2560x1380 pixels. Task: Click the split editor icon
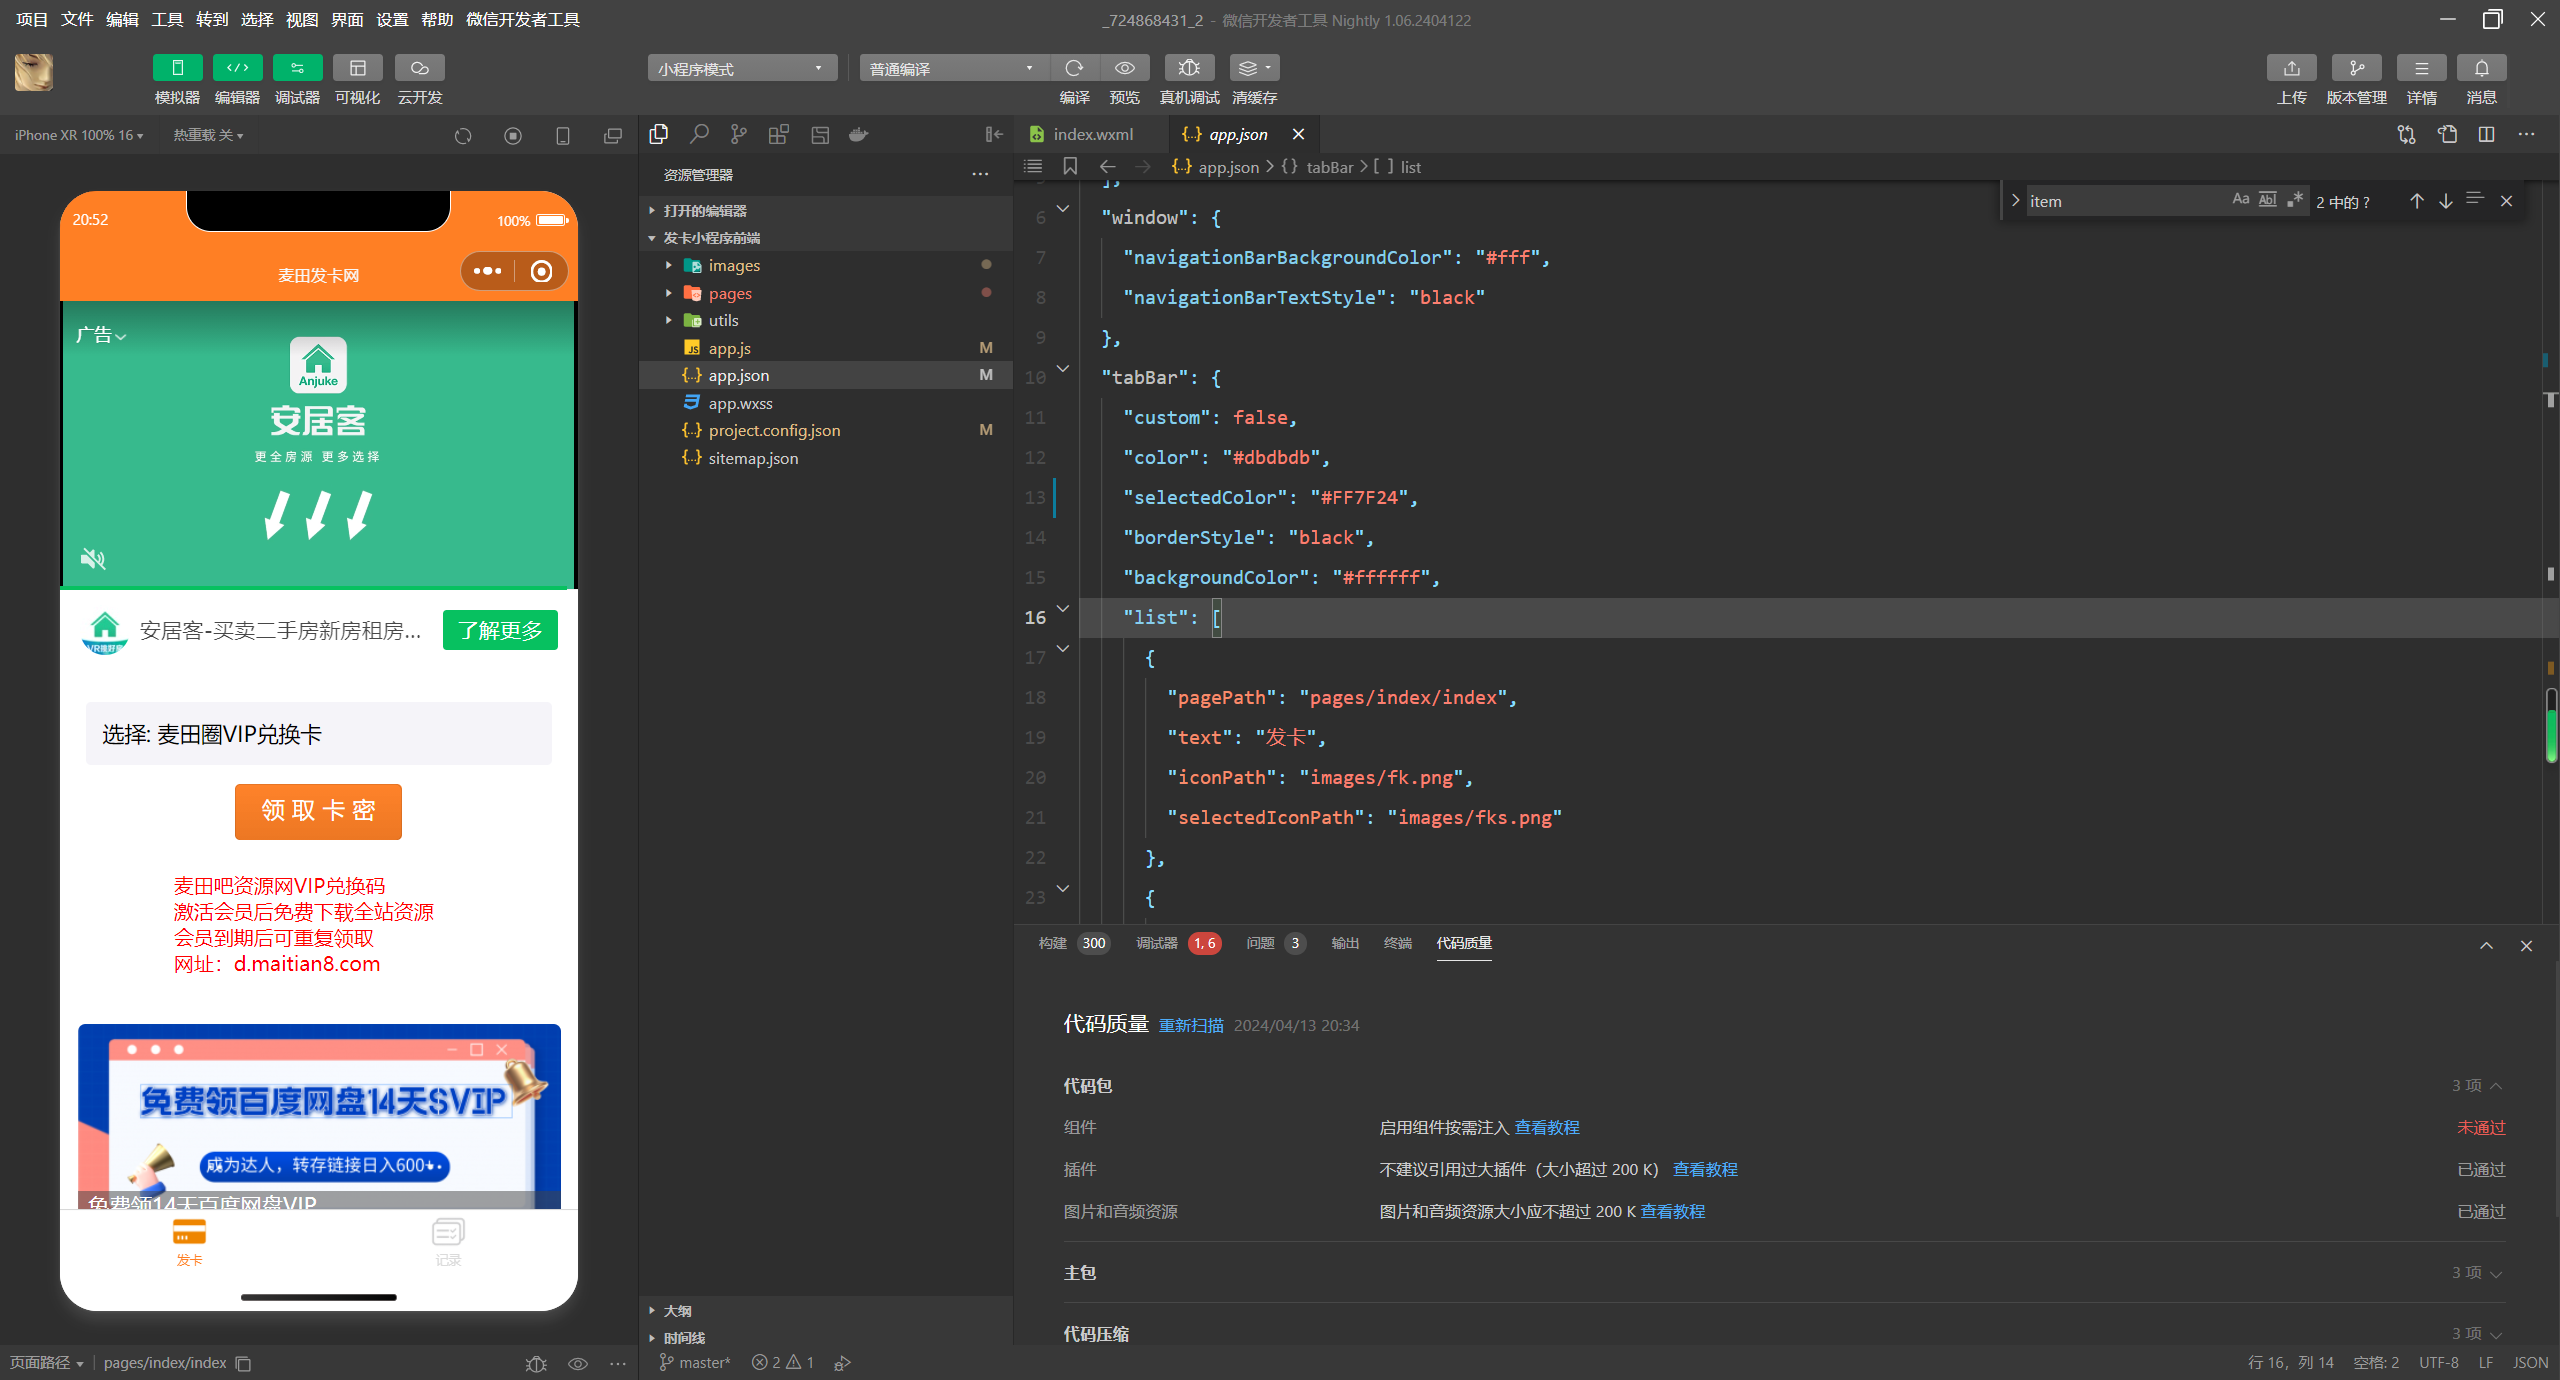[x=2486, y=134]
